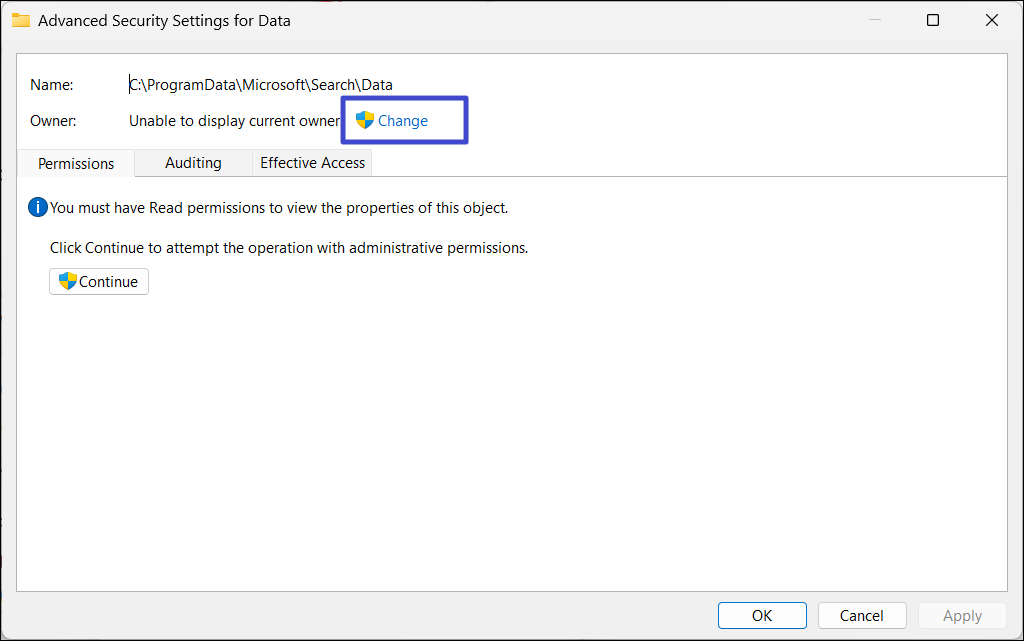The width and height of the screenshot is (1024, 641).
Task: Click the 'You must have Read permissions' message
Action: 279,208
